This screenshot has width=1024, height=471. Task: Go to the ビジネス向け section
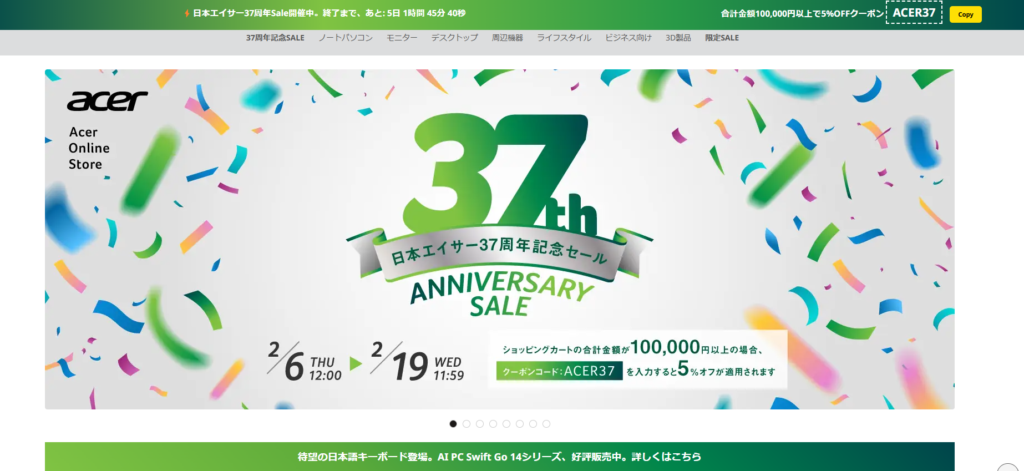click(x=628, y=38)
